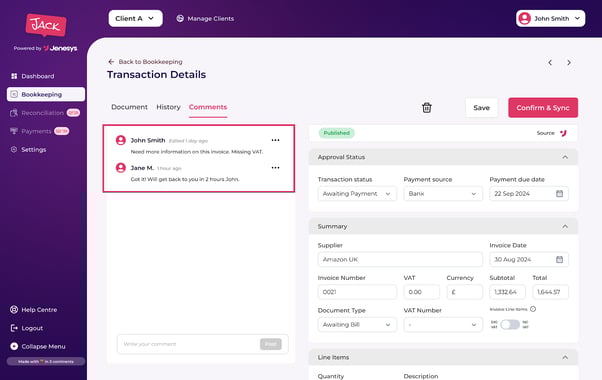Collapse the Summary section

(565, 227)
